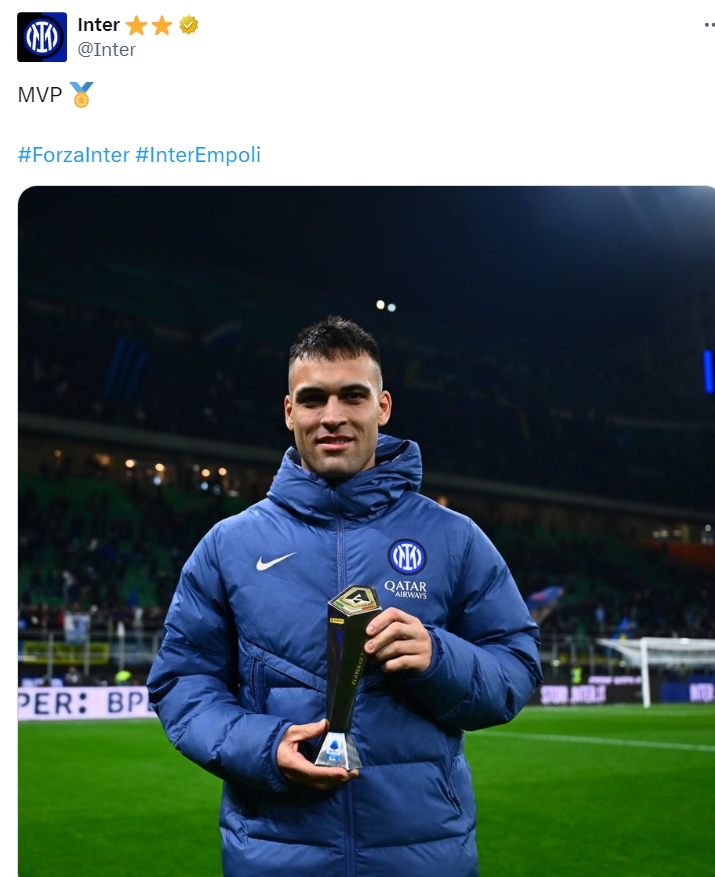Click the gold verified badge
Image resolution: width=715 pixels, height=877 pixels.
(x=188, y=25)
